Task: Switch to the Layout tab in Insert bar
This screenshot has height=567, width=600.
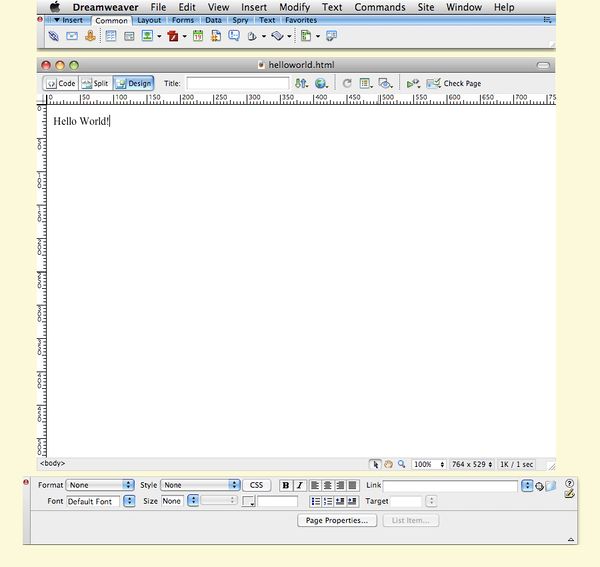Action: point(149,20)
